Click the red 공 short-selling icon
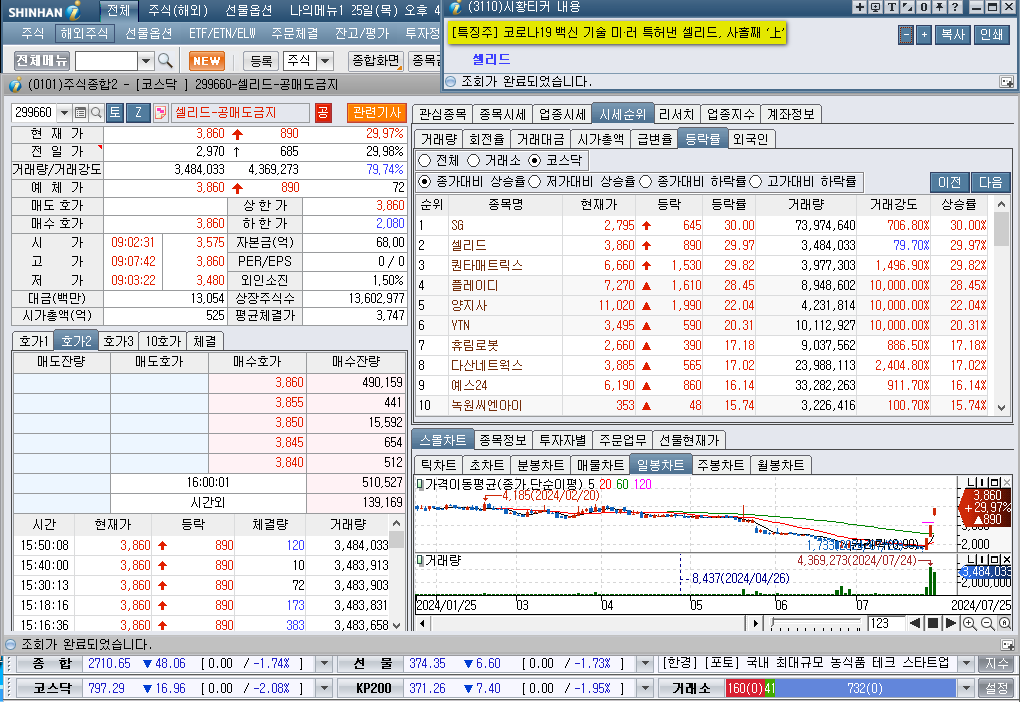 pyautogui.click(x=323, y=113)
